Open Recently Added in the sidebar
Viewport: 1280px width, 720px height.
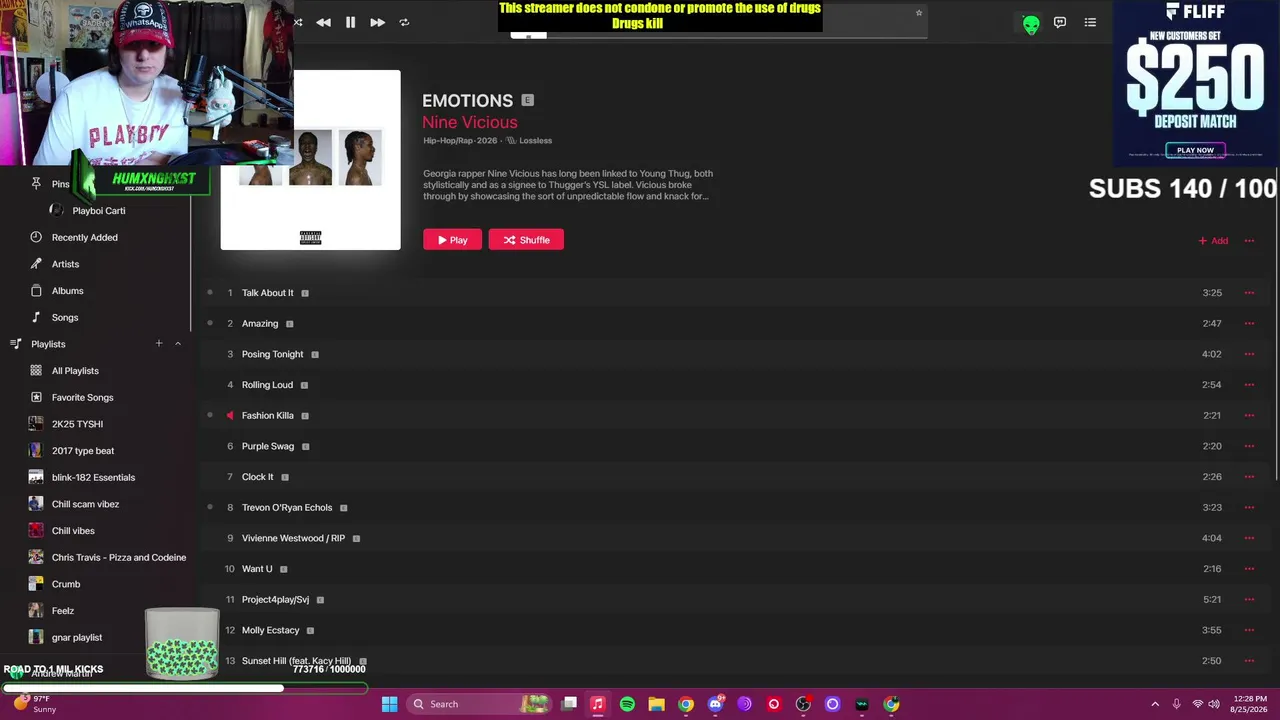tap(85, 237)
